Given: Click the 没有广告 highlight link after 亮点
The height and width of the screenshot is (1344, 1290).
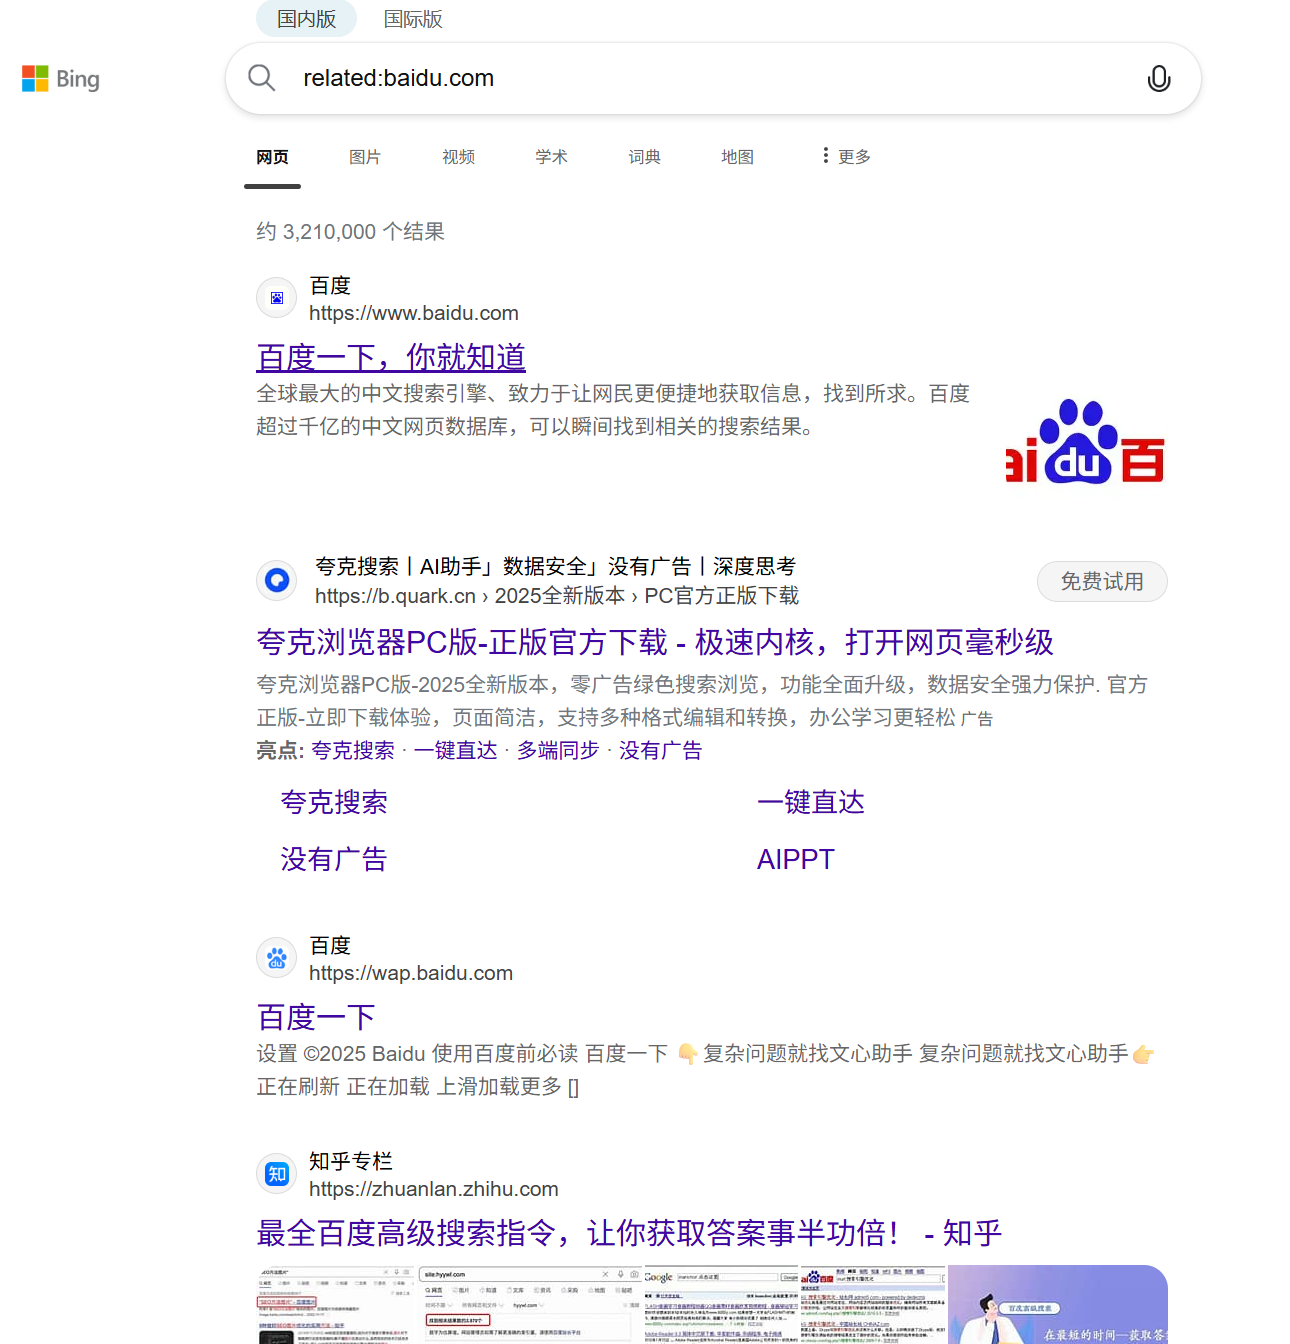Looking at the screenshot, I should click(661, 750).
